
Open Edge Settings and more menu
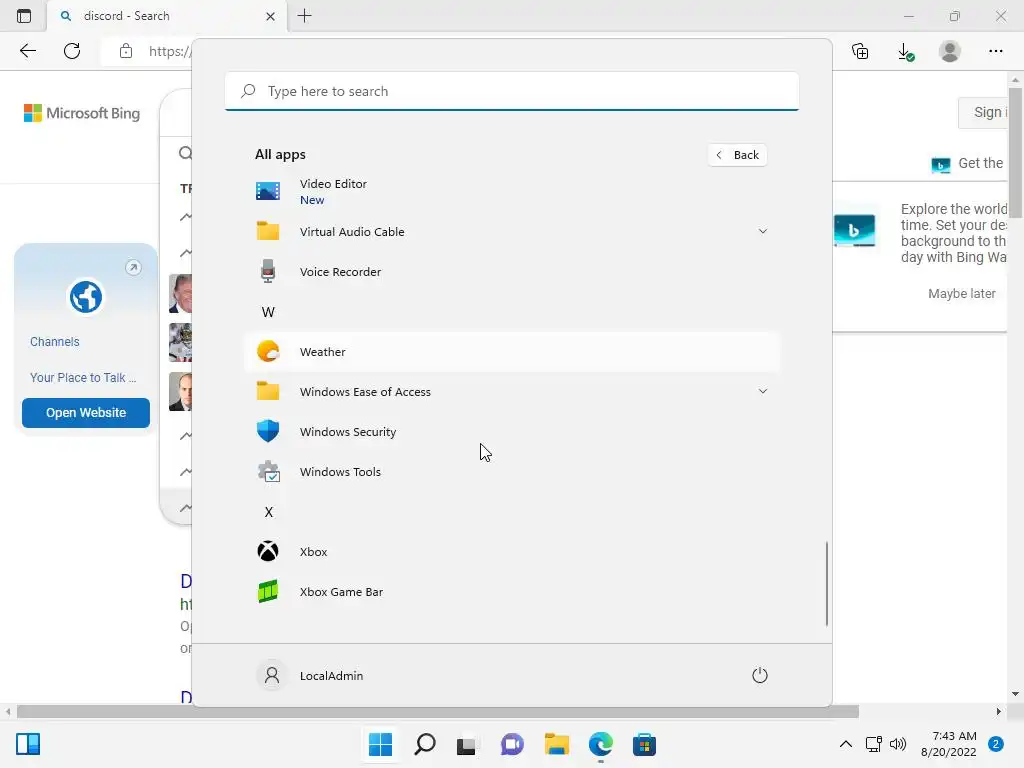pos(995,51)
